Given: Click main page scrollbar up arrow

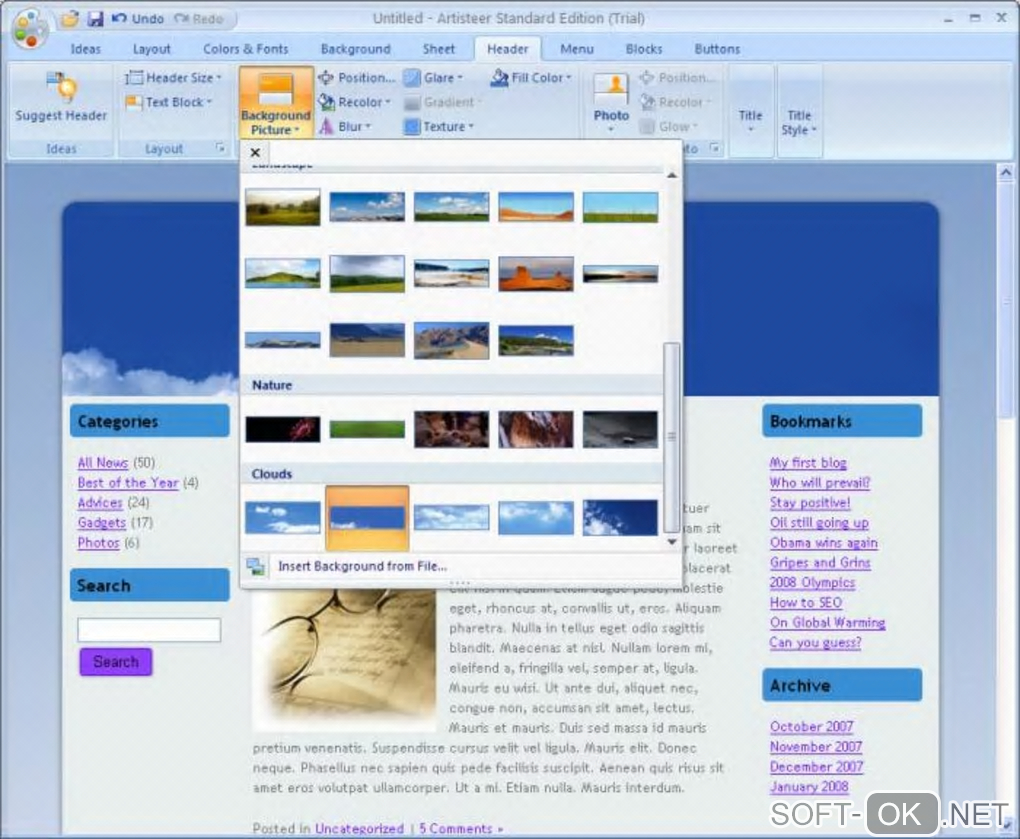Looking at the screenshot, I should pos(1006,173).
